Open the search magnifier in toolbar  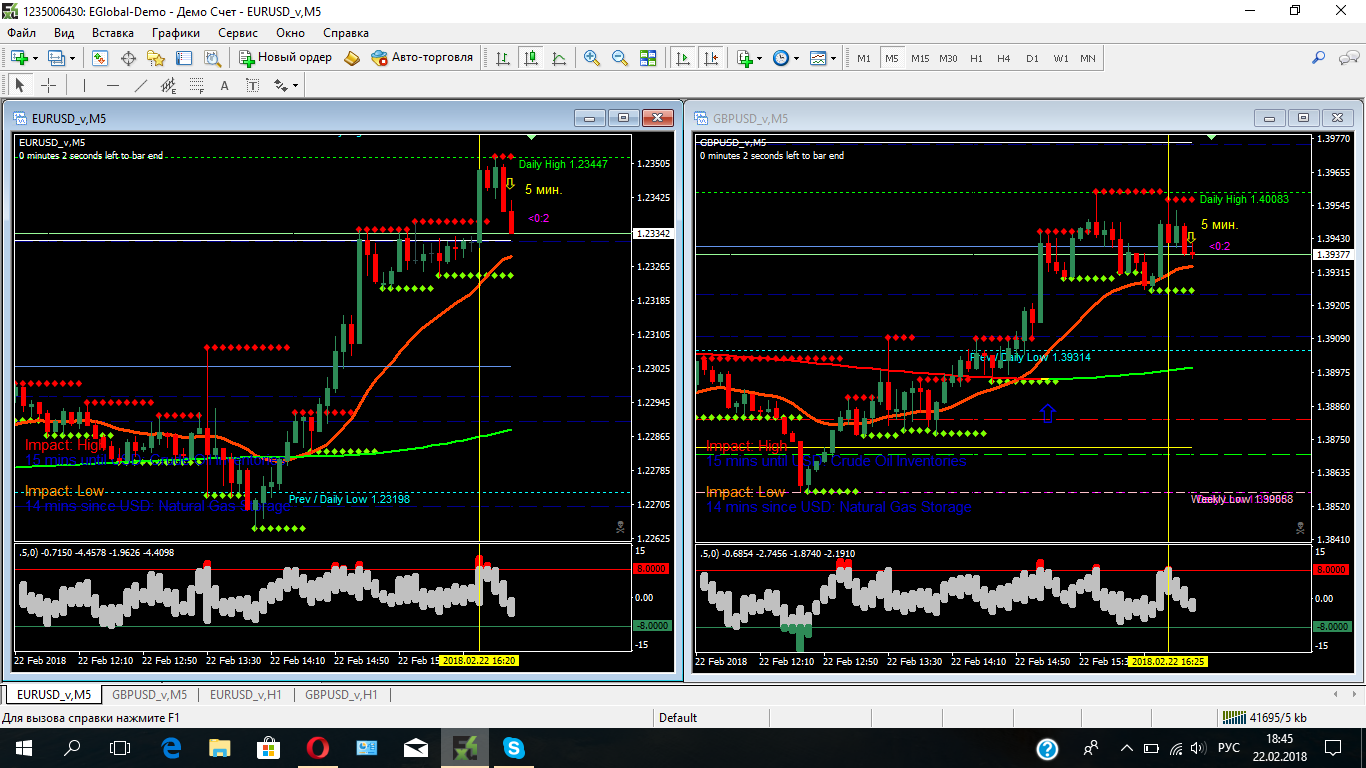pyautogui.click(x=1320, y=58)
